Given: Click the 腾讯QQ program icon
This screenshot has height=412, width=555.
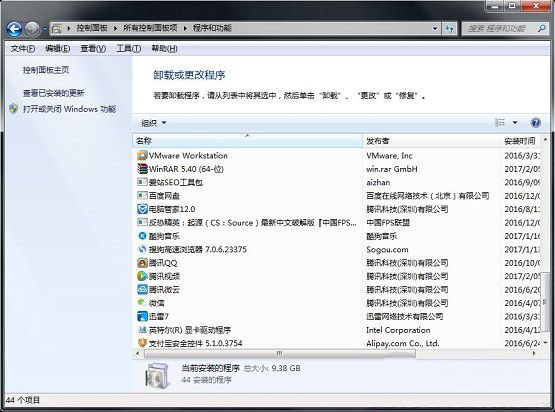Looking at the screenshot, I should (x=142, y=263).
